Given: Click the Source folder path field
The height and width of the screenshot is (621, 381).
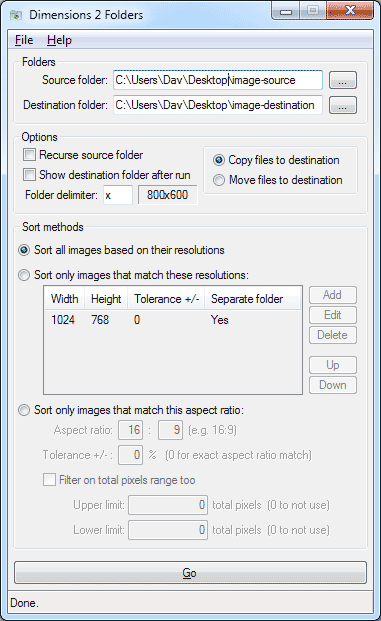Looking at the screenshot, I should 218,80.
